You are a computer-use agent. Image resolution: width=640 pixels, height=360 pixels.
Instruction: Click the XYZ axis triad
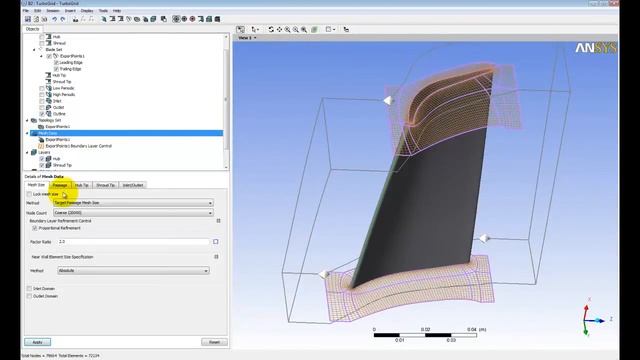[x=597, y=318]
